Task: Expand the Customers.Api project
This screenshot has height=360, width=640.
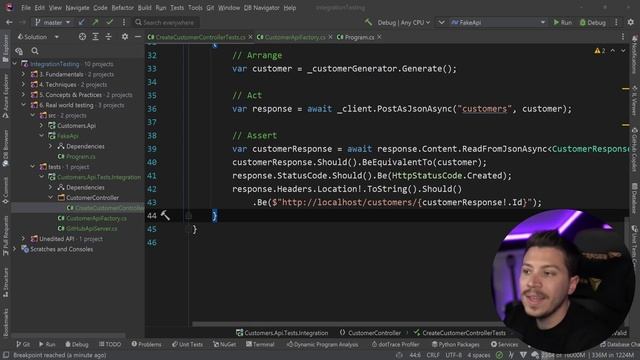Action: click(42, 126)
